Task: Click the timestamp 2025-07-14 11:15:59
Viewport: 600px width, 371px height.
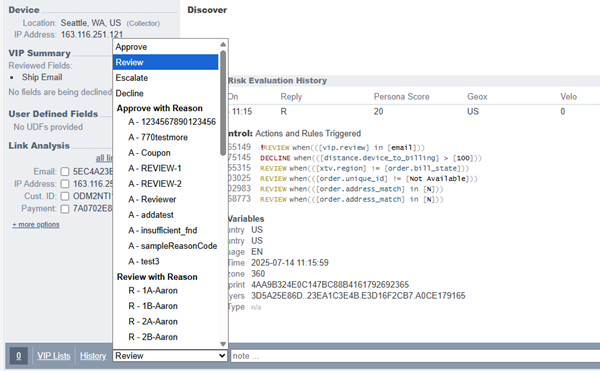Action: point(290,263)
